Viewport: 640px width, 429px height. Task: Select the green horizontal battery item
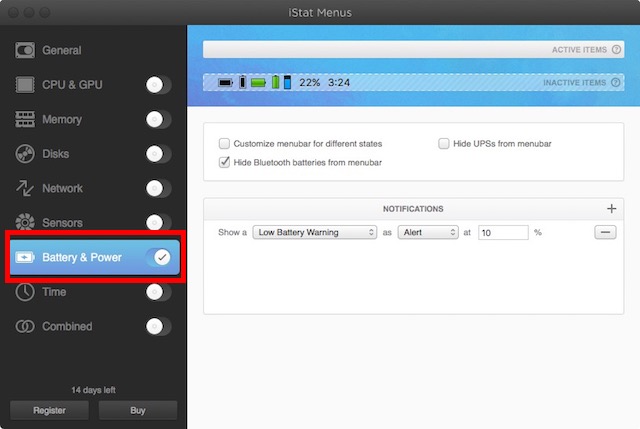(x=258, y=83)
